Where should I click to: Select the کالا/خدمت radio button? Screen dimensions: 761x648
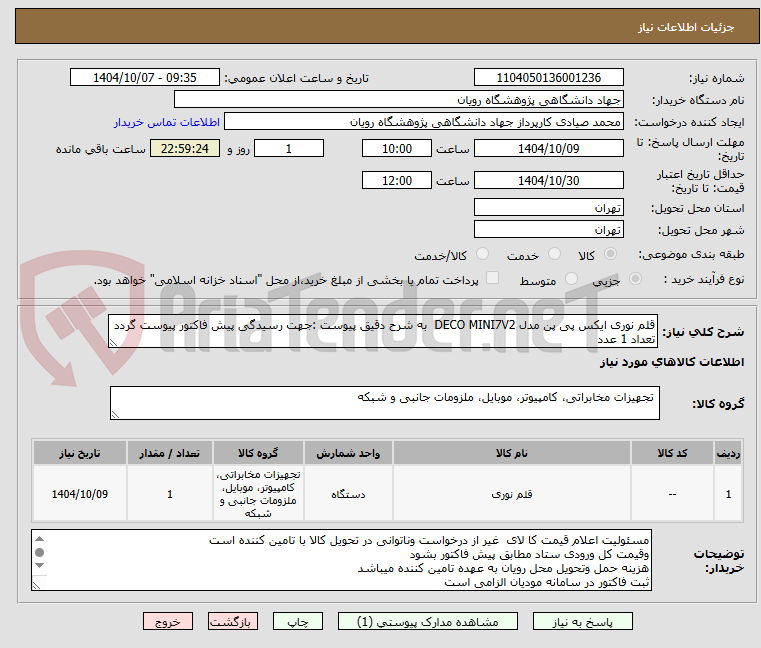pos(482,254)
